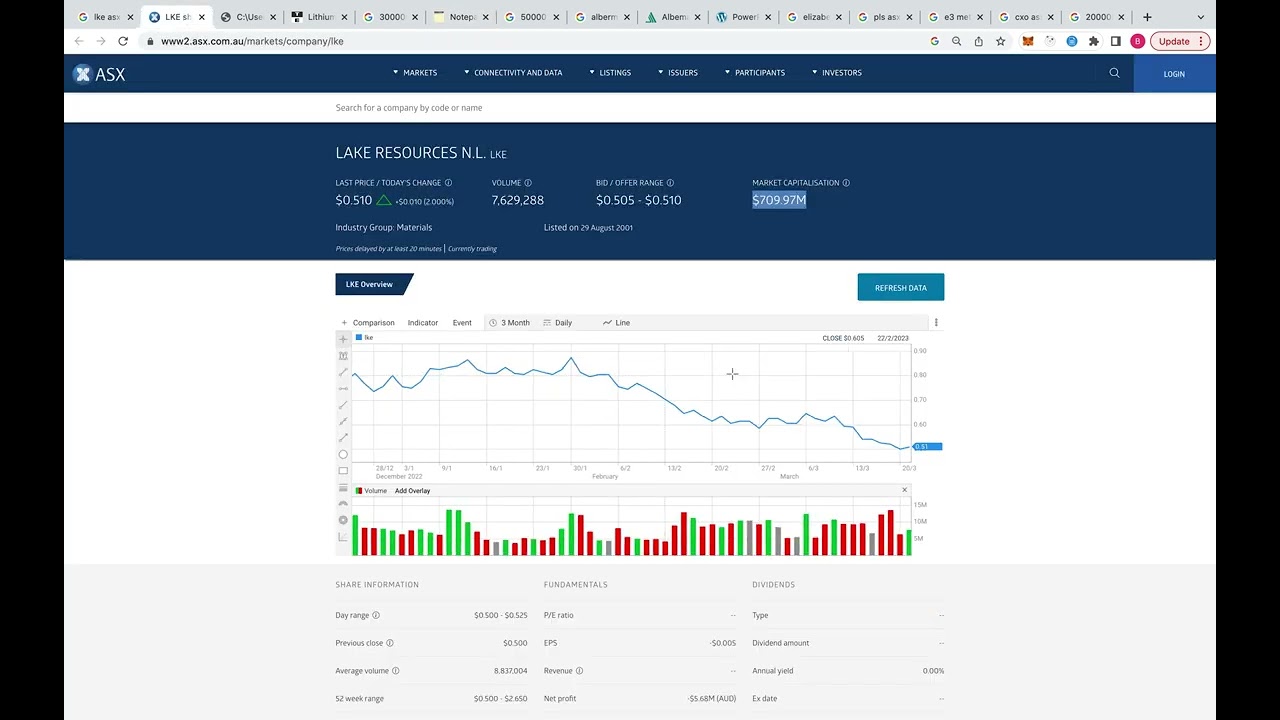Click the '$0.500 - $2.650' 52 week range value
This screenshot has height=720, width=1280.
pyautogui.click(x=500, y=698)
